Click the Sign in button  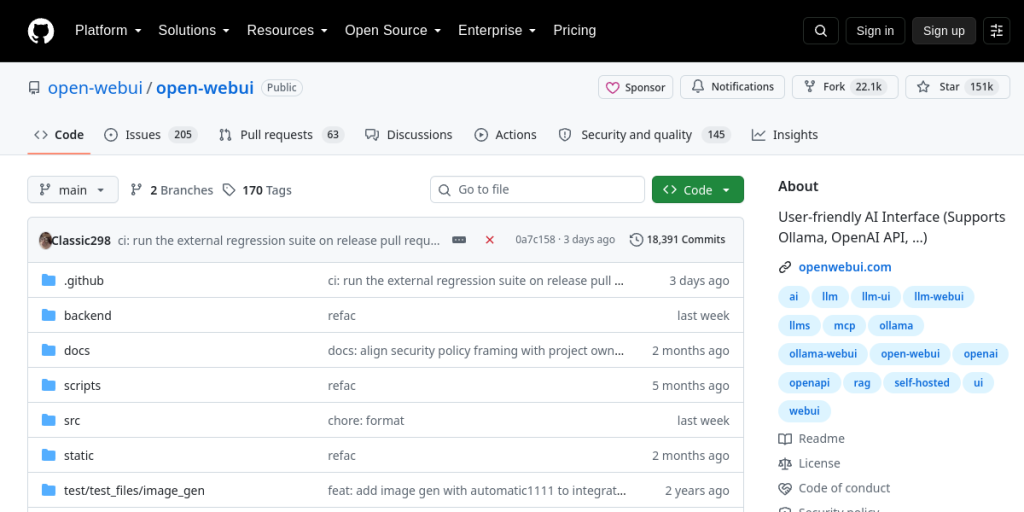(x=875, y=31)
